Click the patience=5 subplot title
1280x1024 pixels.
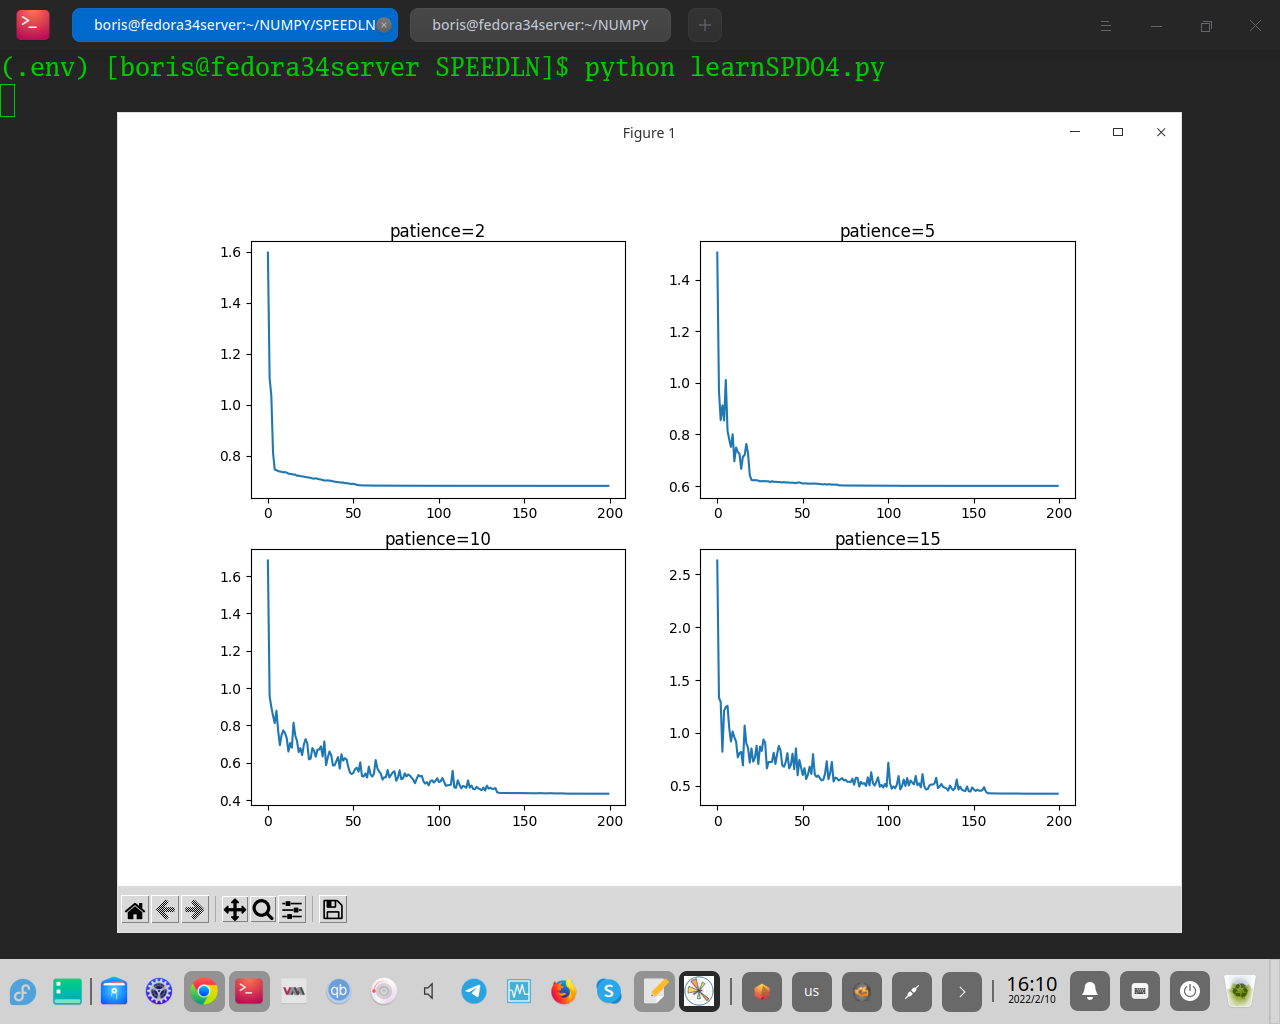[887, 231]
